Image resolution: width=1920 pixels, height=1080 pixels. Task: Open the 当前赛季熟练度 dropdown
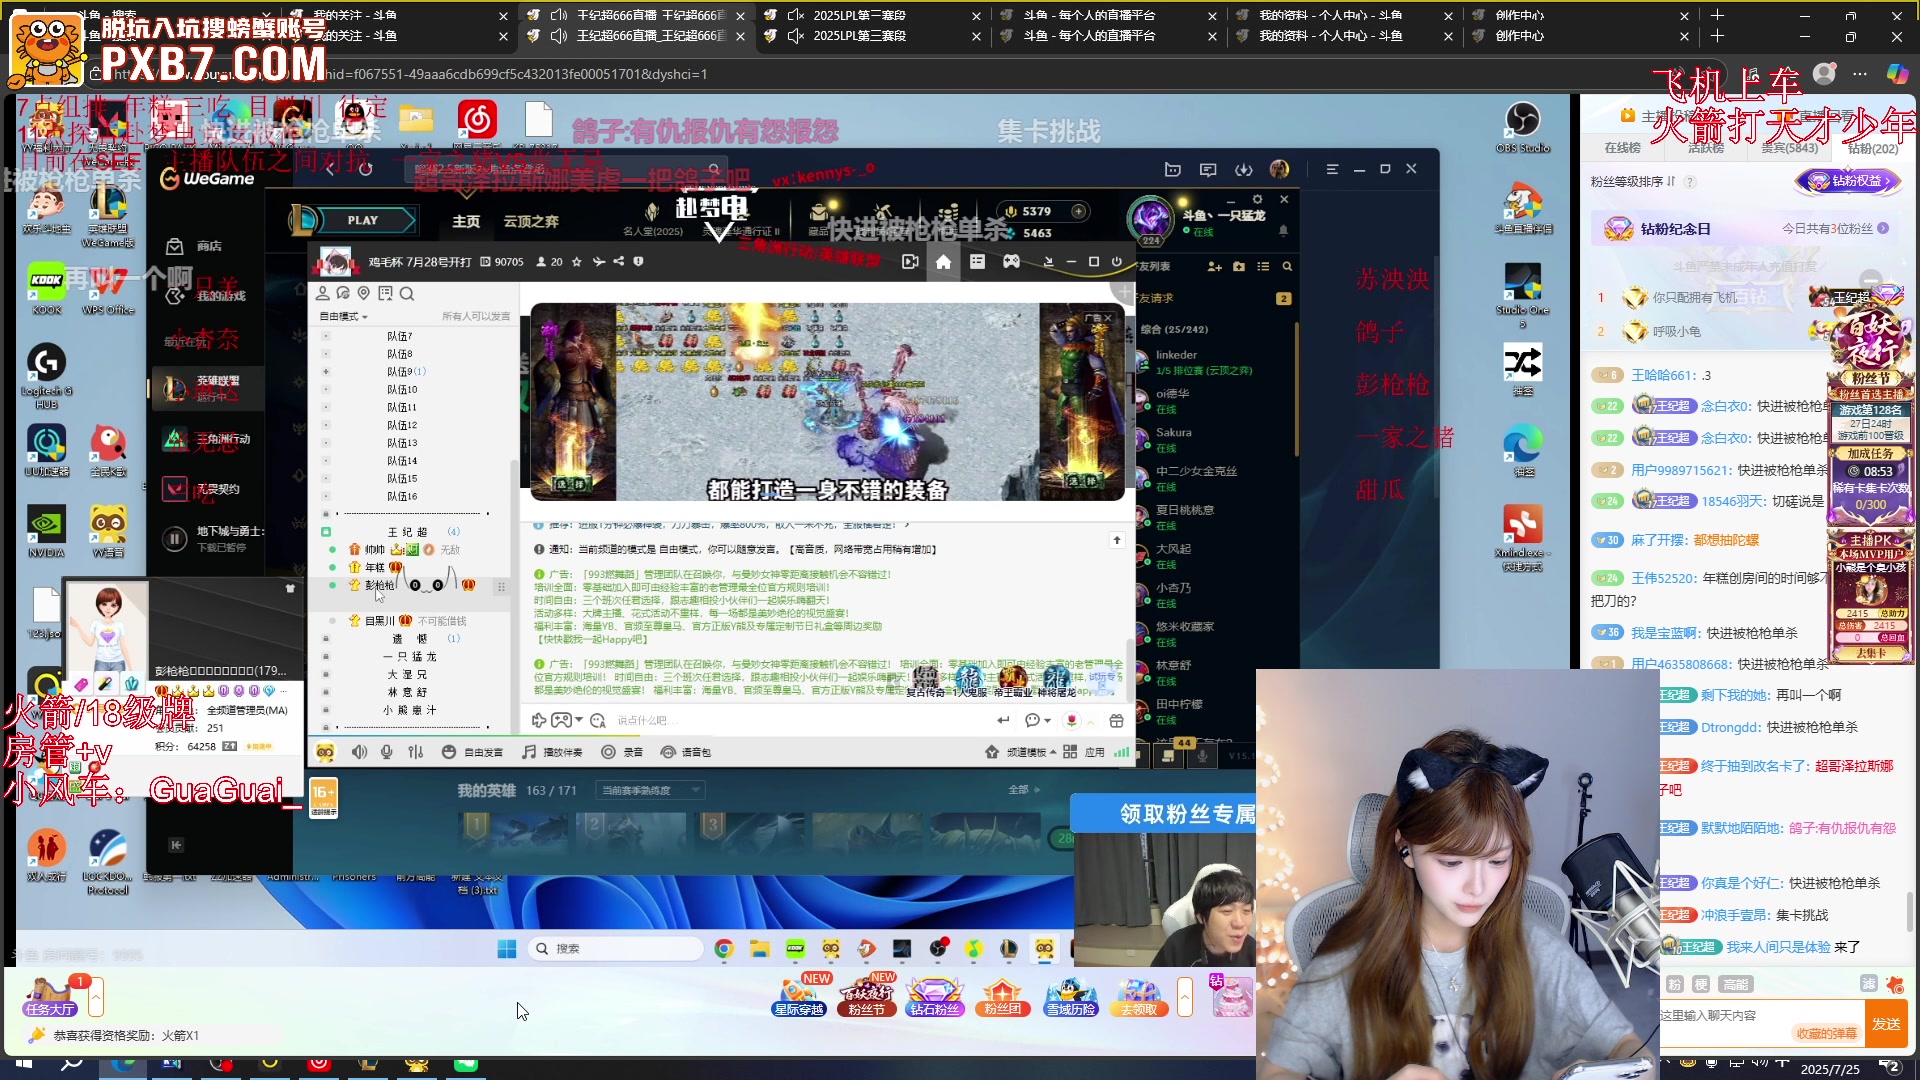pyautogui.click(x=650, y=791)
